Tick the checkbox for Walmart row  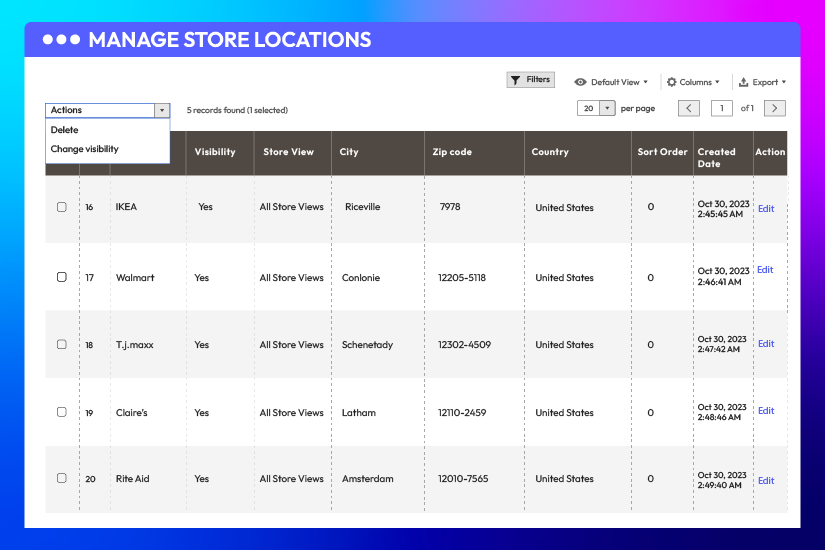62,277
